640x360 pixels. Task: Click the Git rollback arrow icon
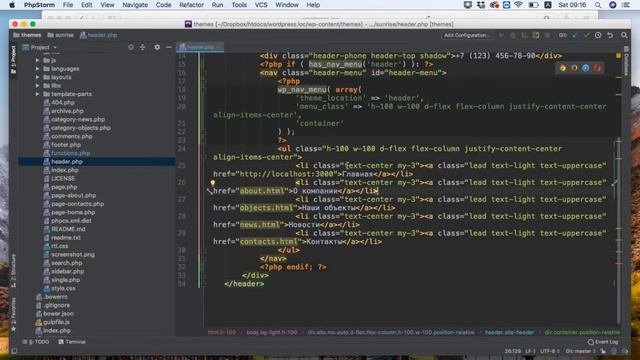tap(610, 36)
